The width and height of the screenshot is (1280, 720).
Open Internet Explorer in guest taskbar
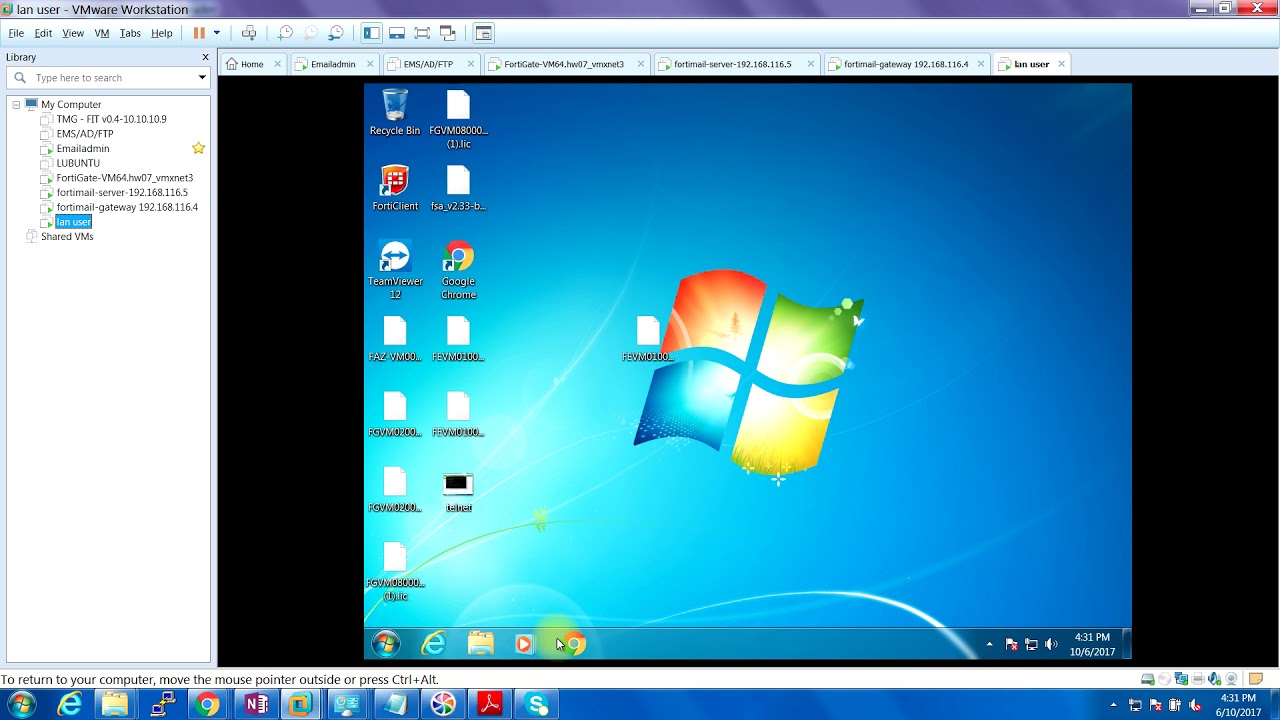click(433, 644)
